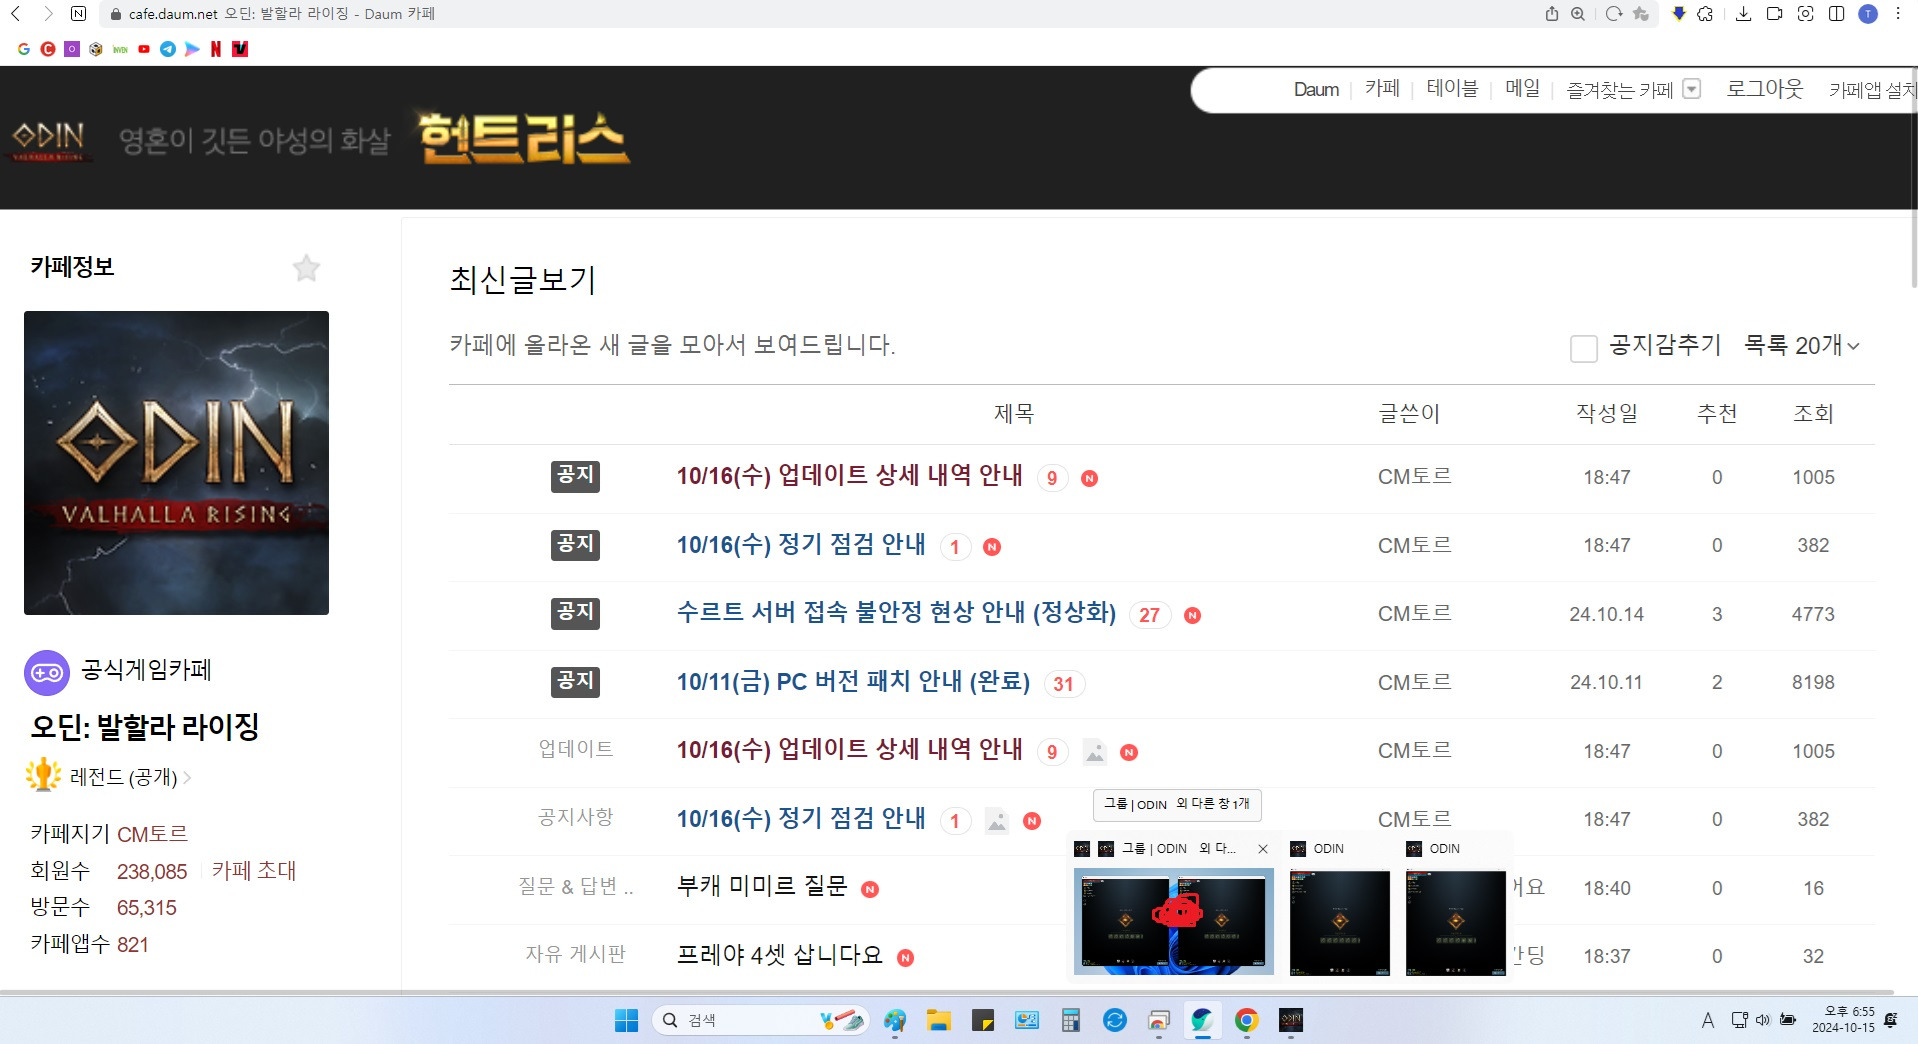
Task: Add cafe to favorites with star icon
Action: pos(306,268)
